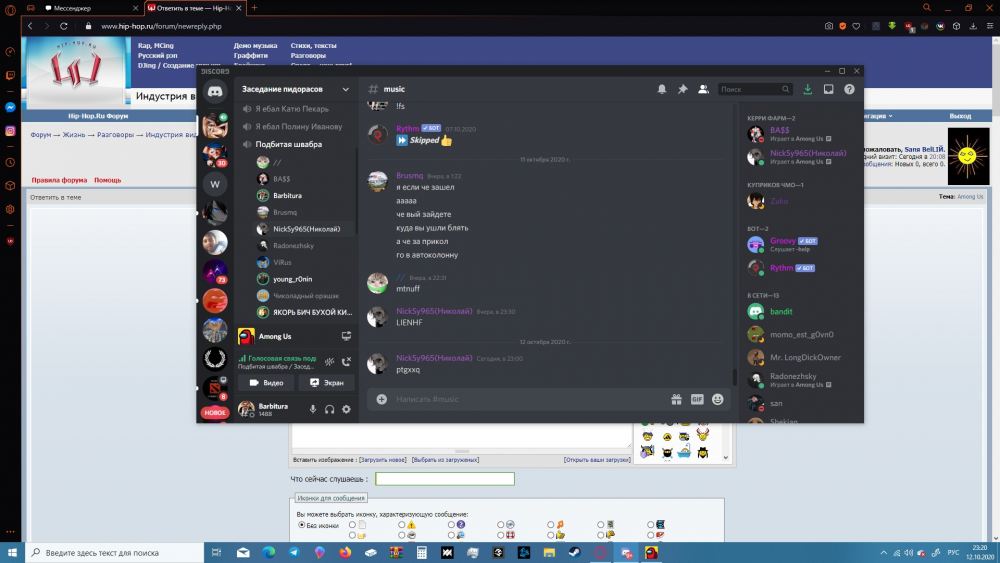Click the gift icon in message bar
This screenshot has width=1000, height=563.
coord(676,399)
